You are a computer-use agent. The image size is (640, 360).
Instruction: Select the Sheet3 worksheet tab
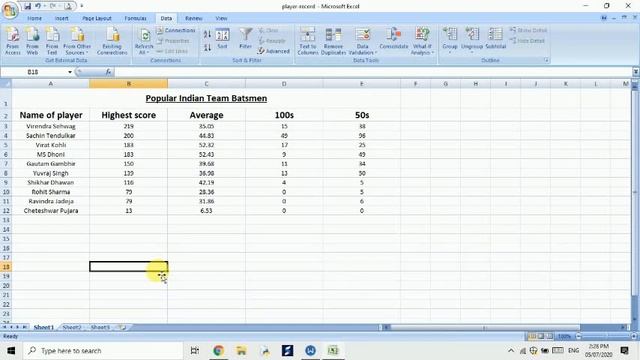[100, 327]
